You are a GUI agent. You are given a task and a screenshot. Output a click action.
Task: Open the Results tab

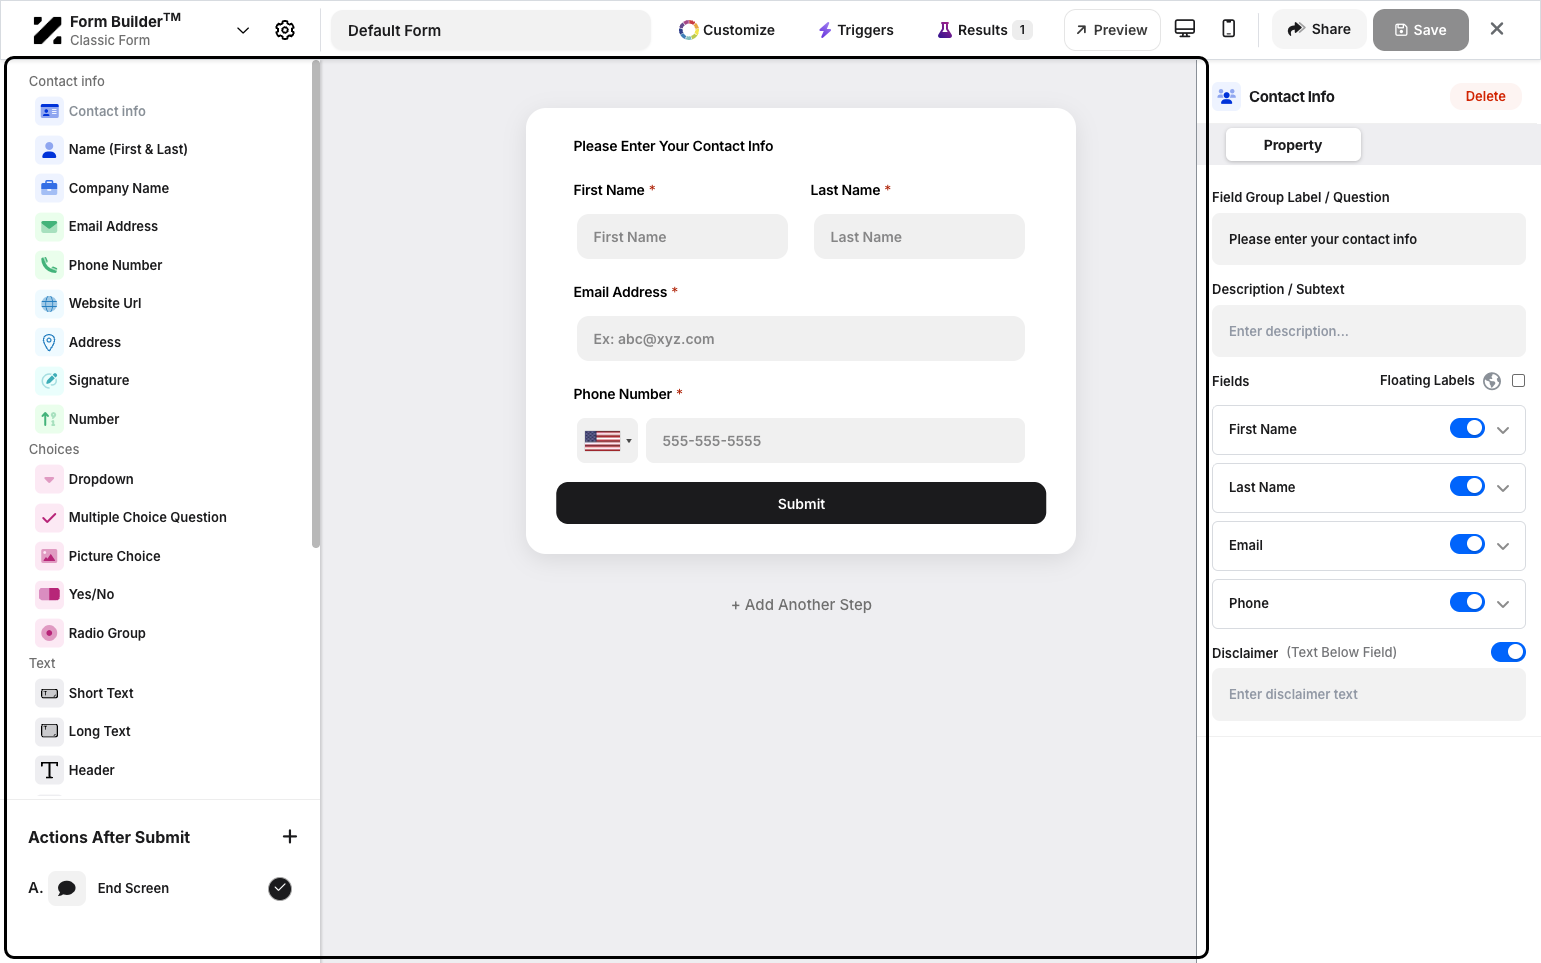[x=984, y=30]
